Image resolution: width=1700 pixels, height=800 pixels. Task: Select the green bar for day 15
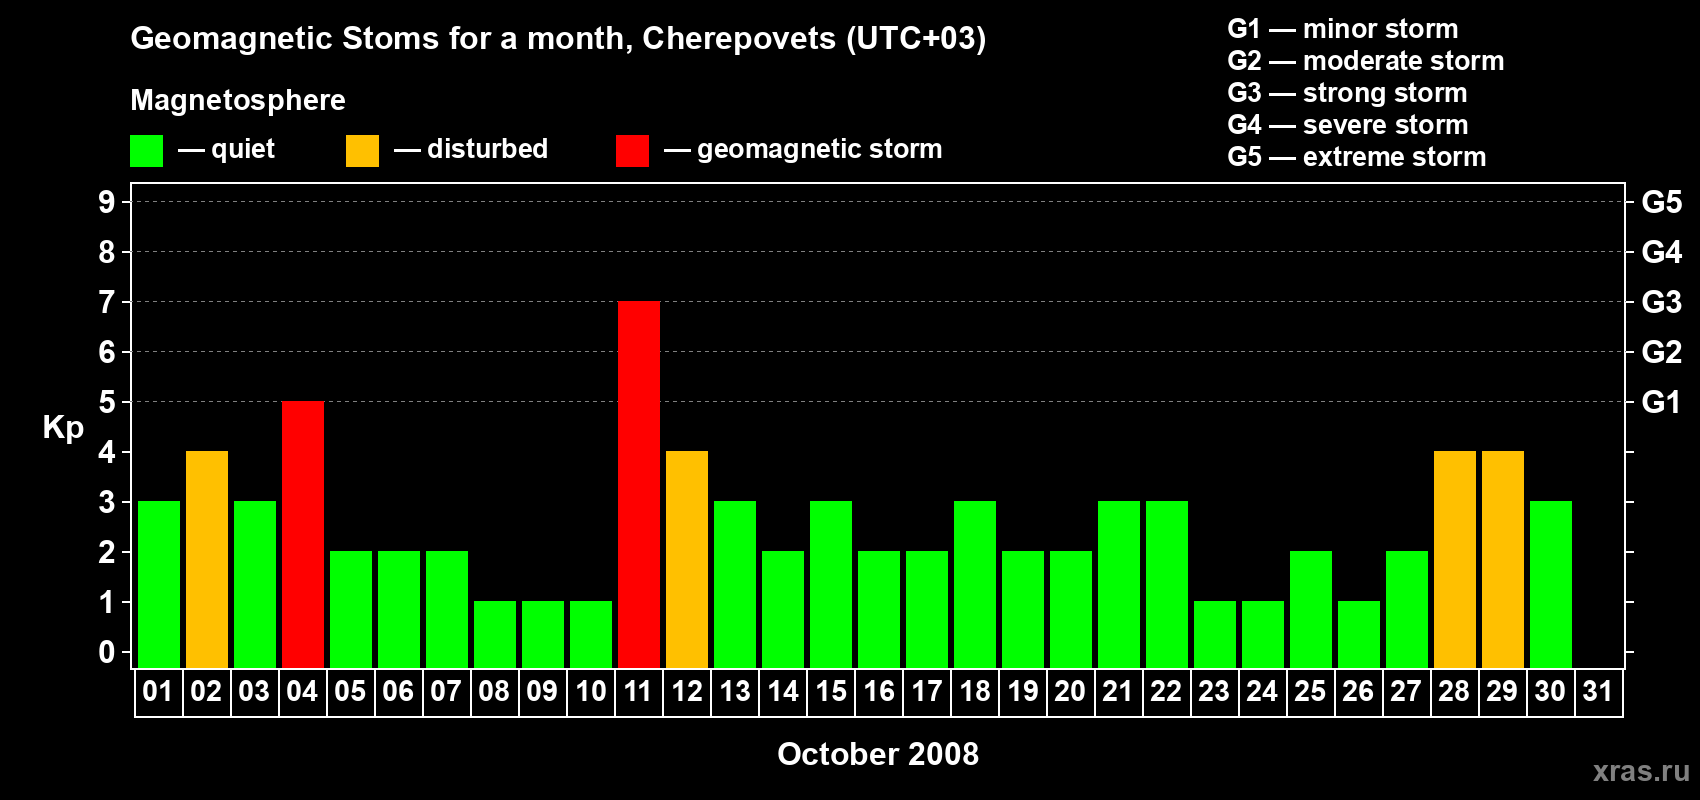pos(831,584)
